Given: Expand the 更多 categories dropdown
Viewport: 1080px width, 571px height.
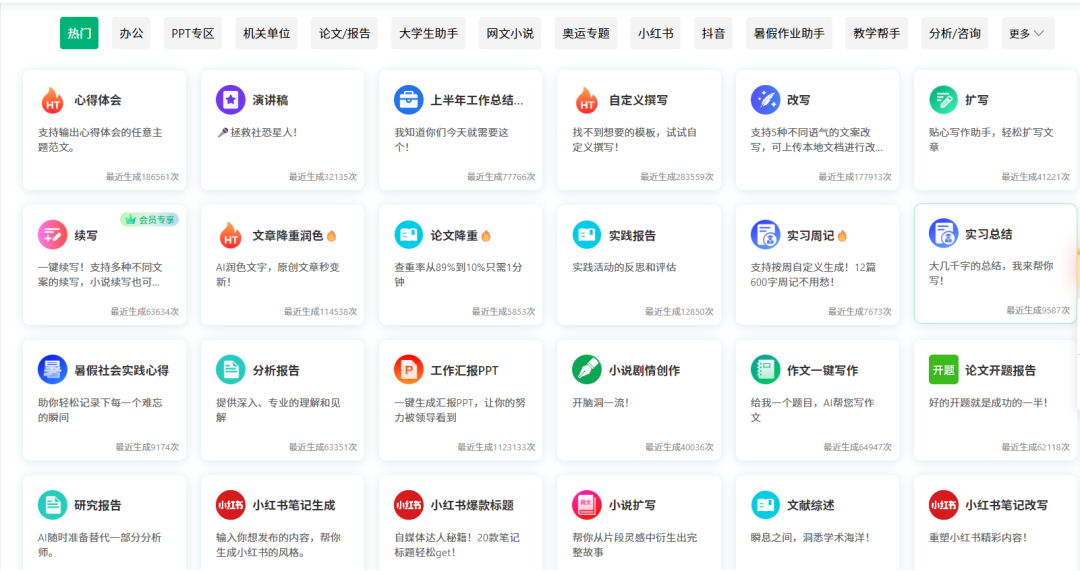Looking at the screenshot, I should pyautogui.click(x=1027, y=33).
